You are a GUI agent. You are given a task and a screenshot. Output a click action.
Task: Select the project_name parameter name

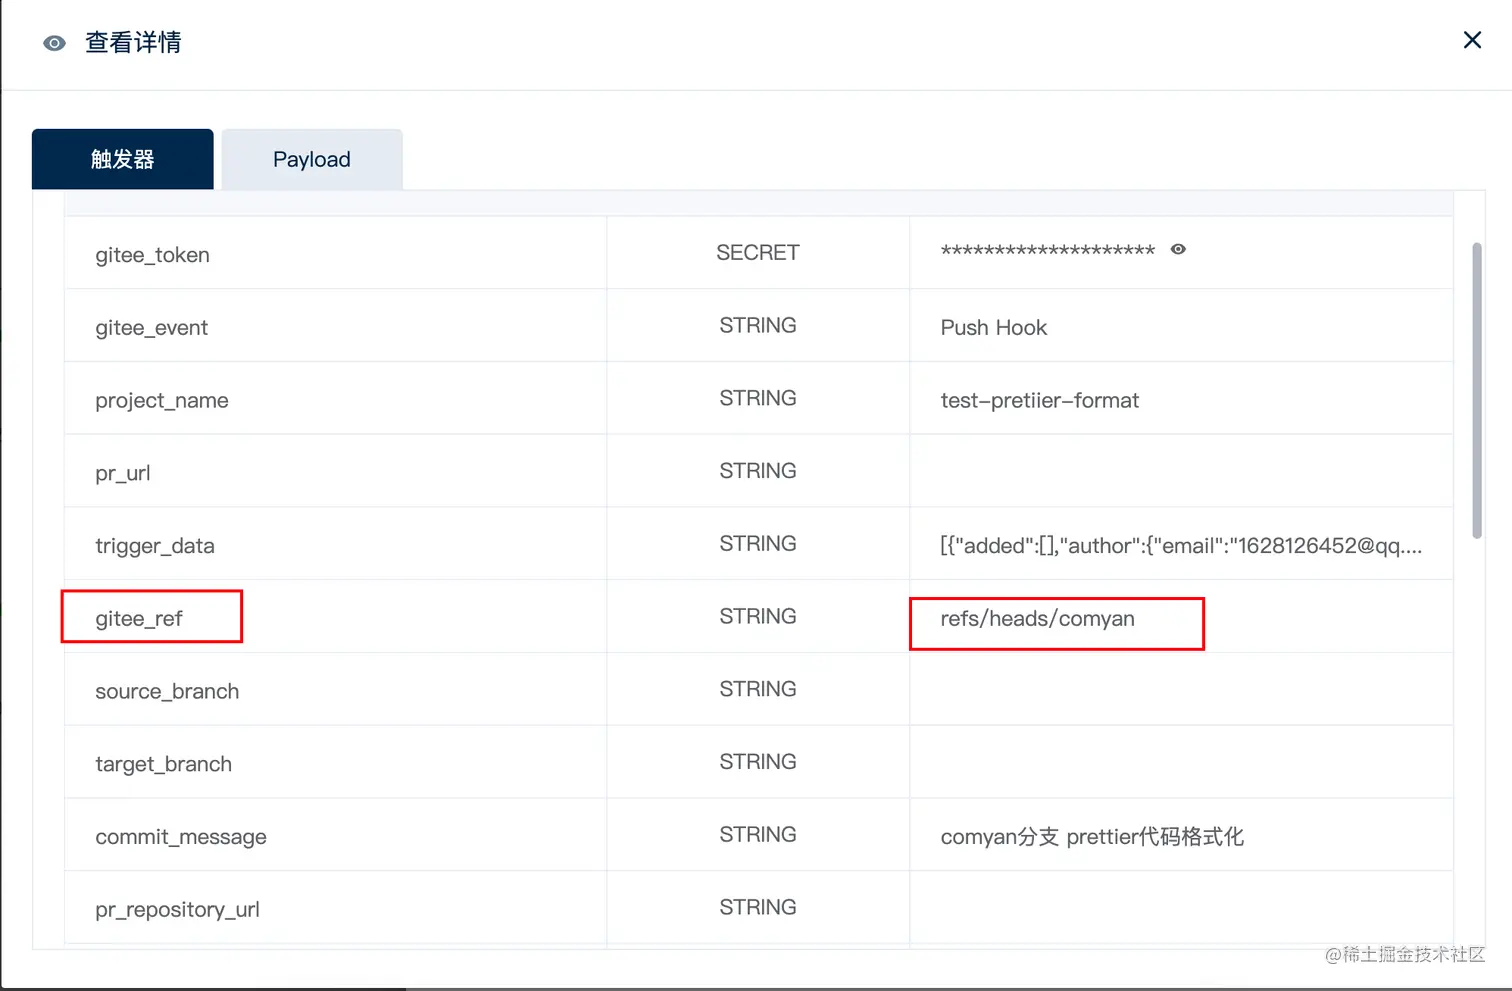162,400
